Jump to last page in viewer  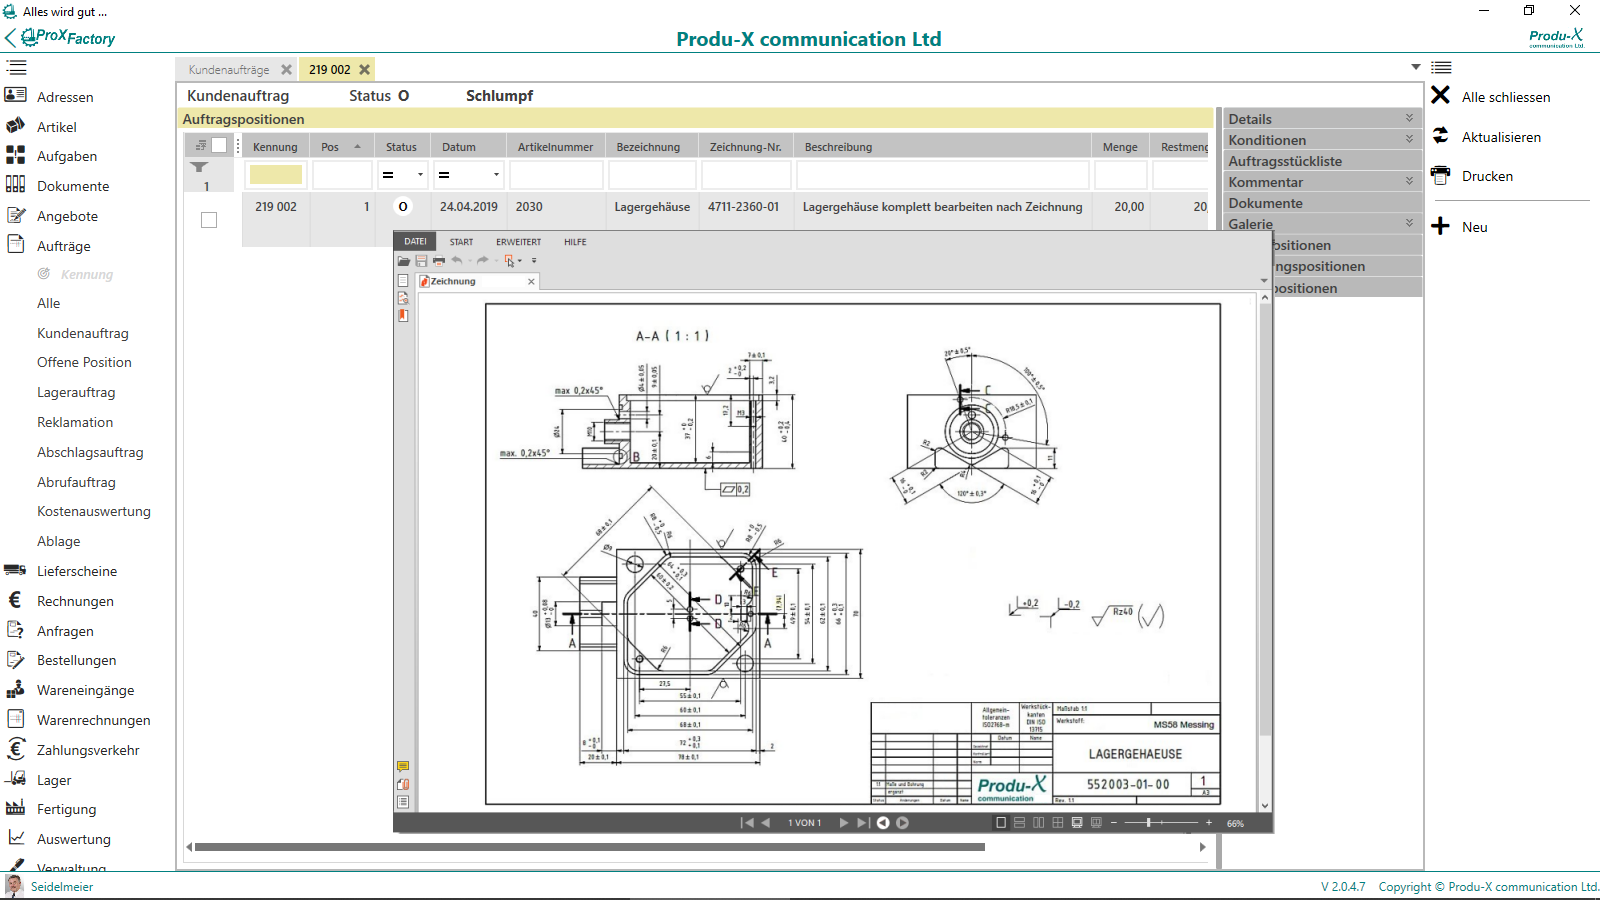[x=863, y=823]
